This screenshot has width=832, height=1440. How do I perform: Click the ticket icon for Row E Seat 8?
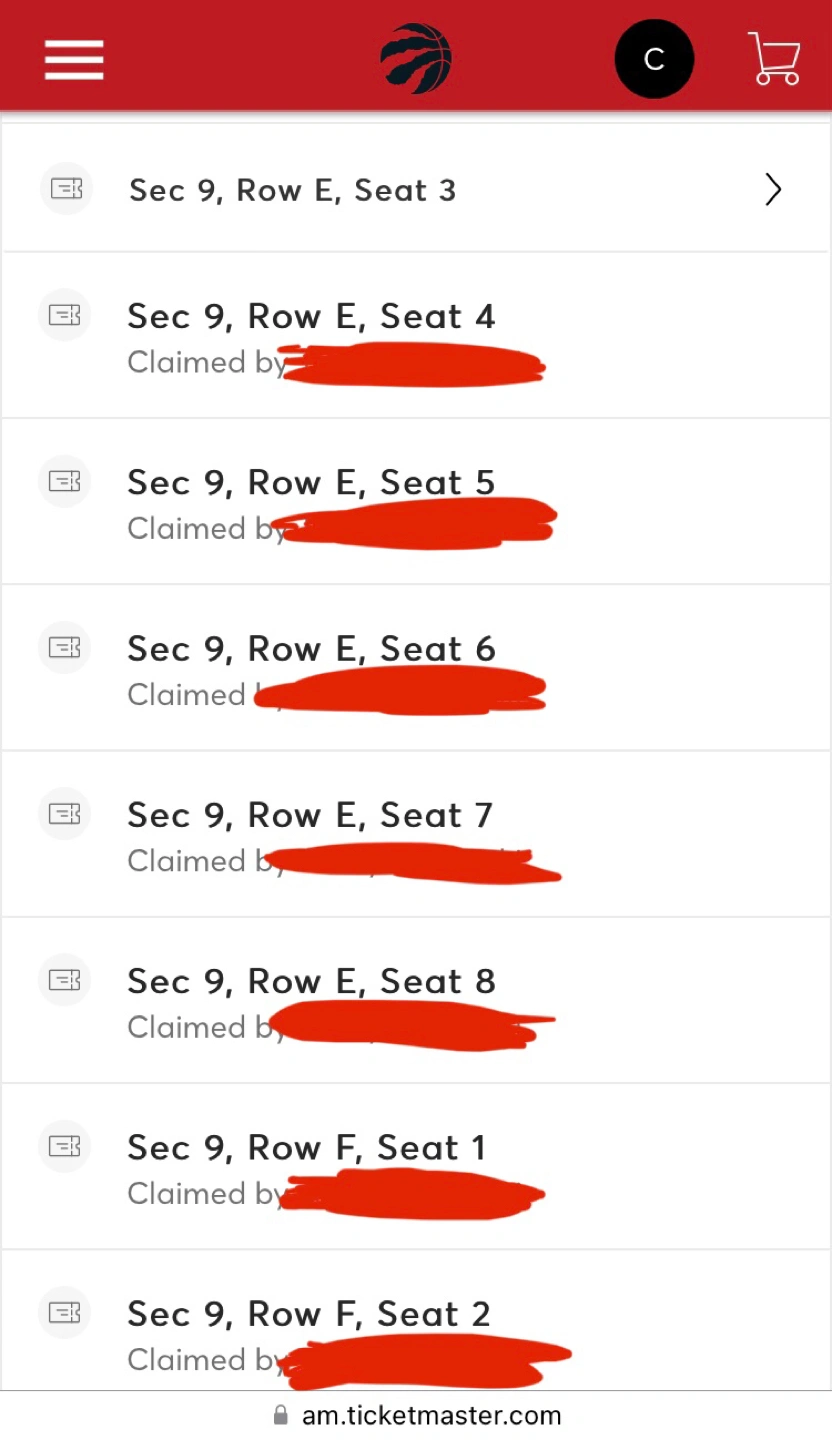click(x=65, y=979)
